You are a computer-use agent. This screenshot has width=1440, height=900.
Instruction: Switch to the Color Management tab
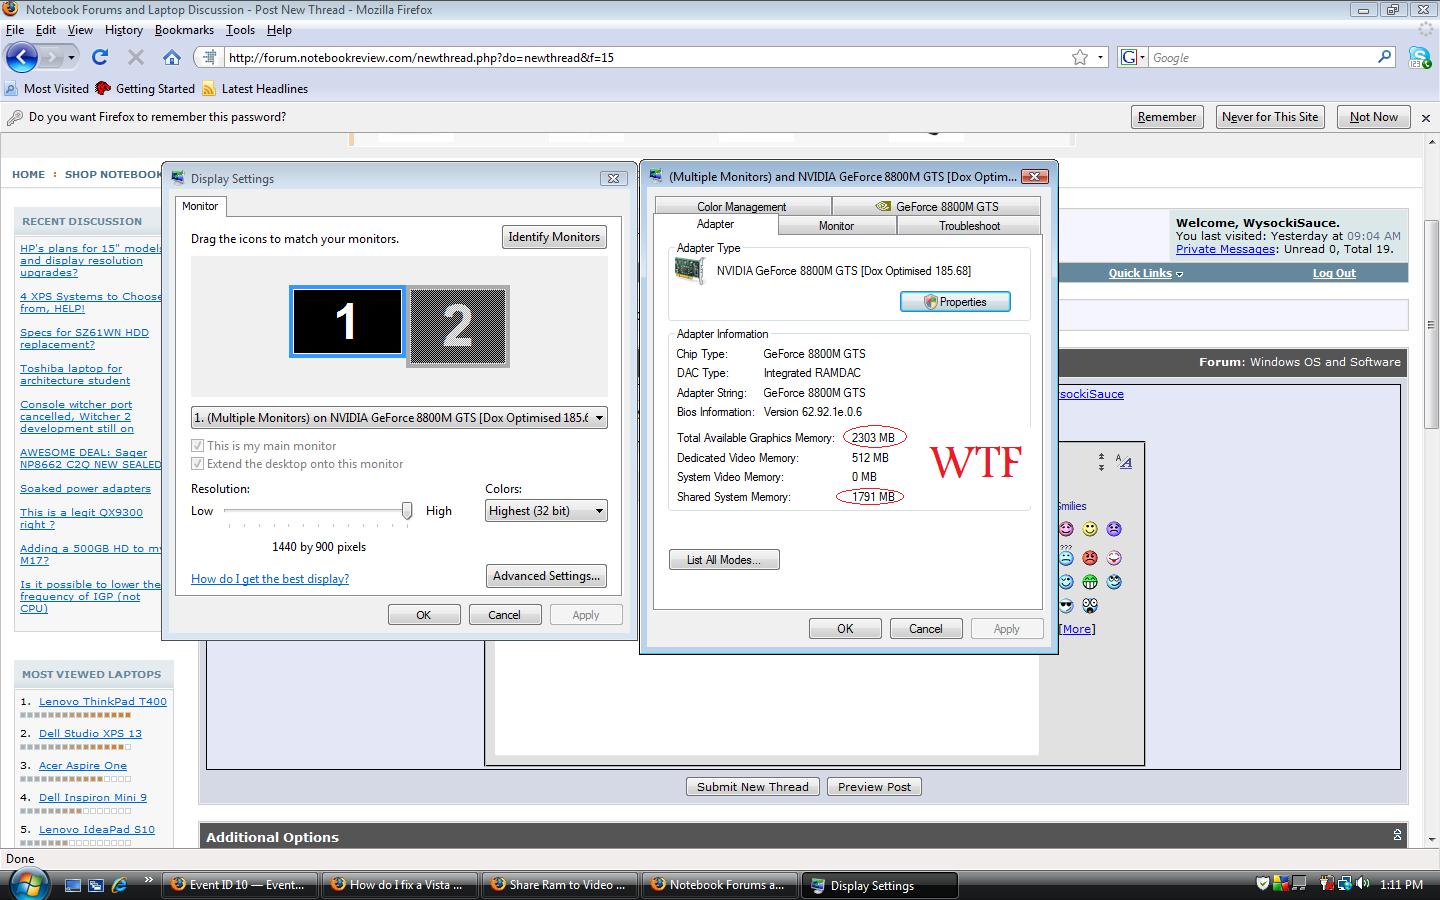(x=742, y=207)
